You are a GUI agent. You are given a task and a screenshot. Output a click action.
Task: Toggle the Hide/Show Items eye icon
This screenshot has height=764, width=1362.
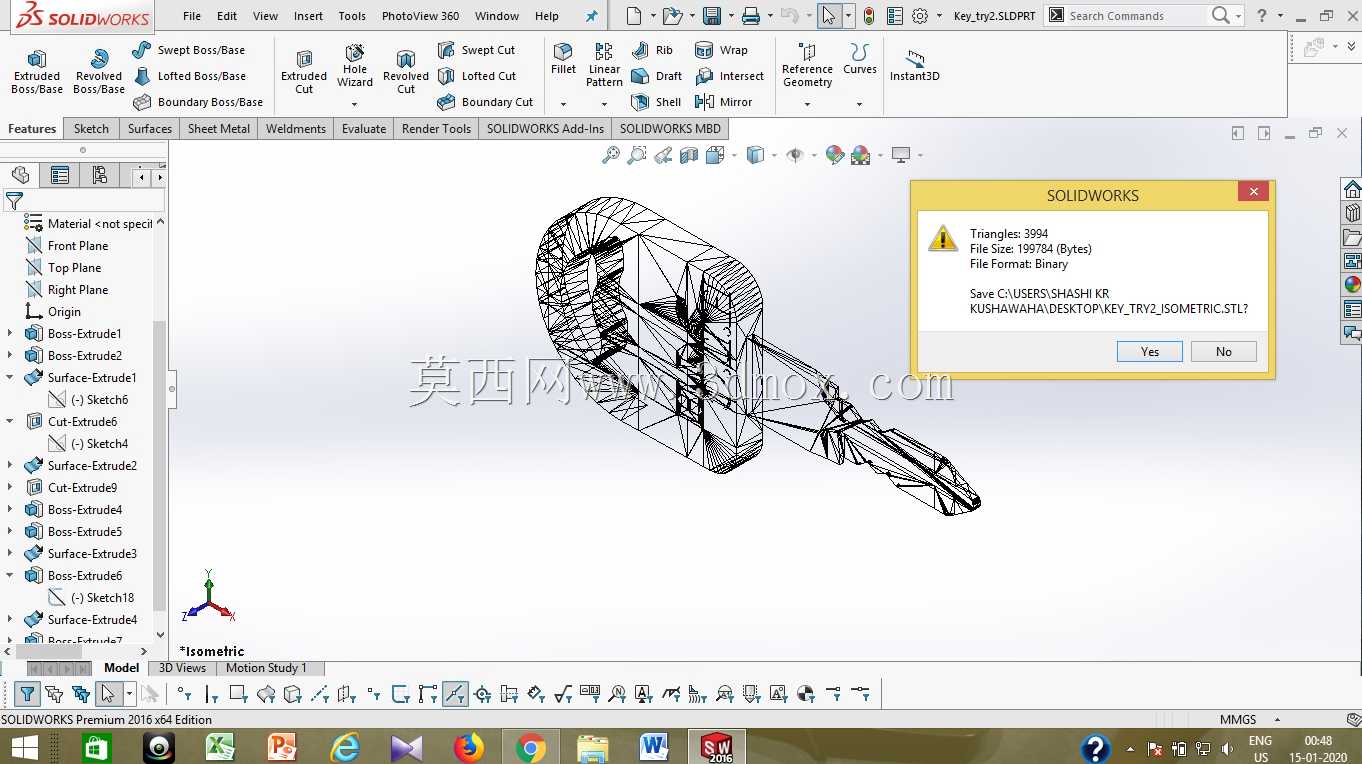795,155
